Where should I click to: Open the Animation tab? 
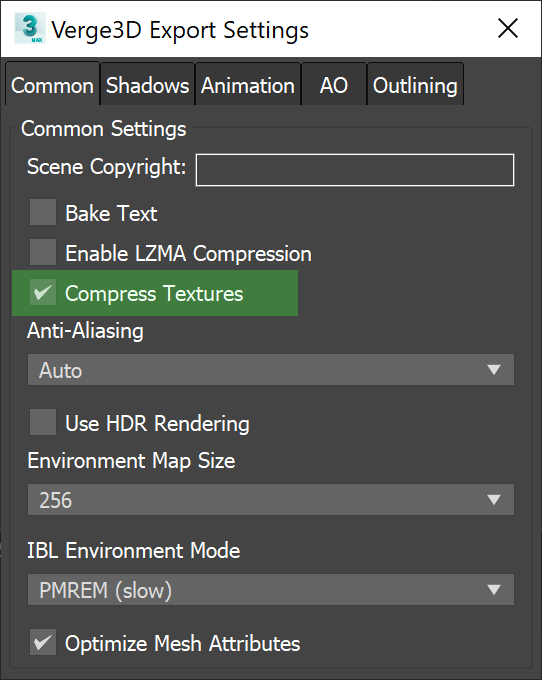point(248,84)
